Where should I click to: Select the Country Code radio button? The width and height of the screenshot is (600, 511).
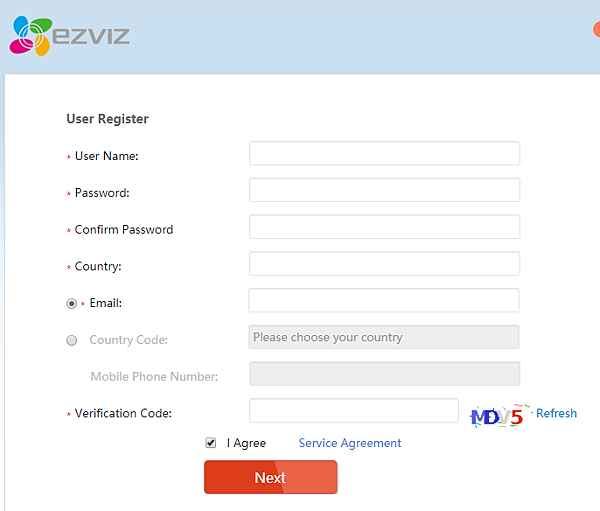[72, 340]
